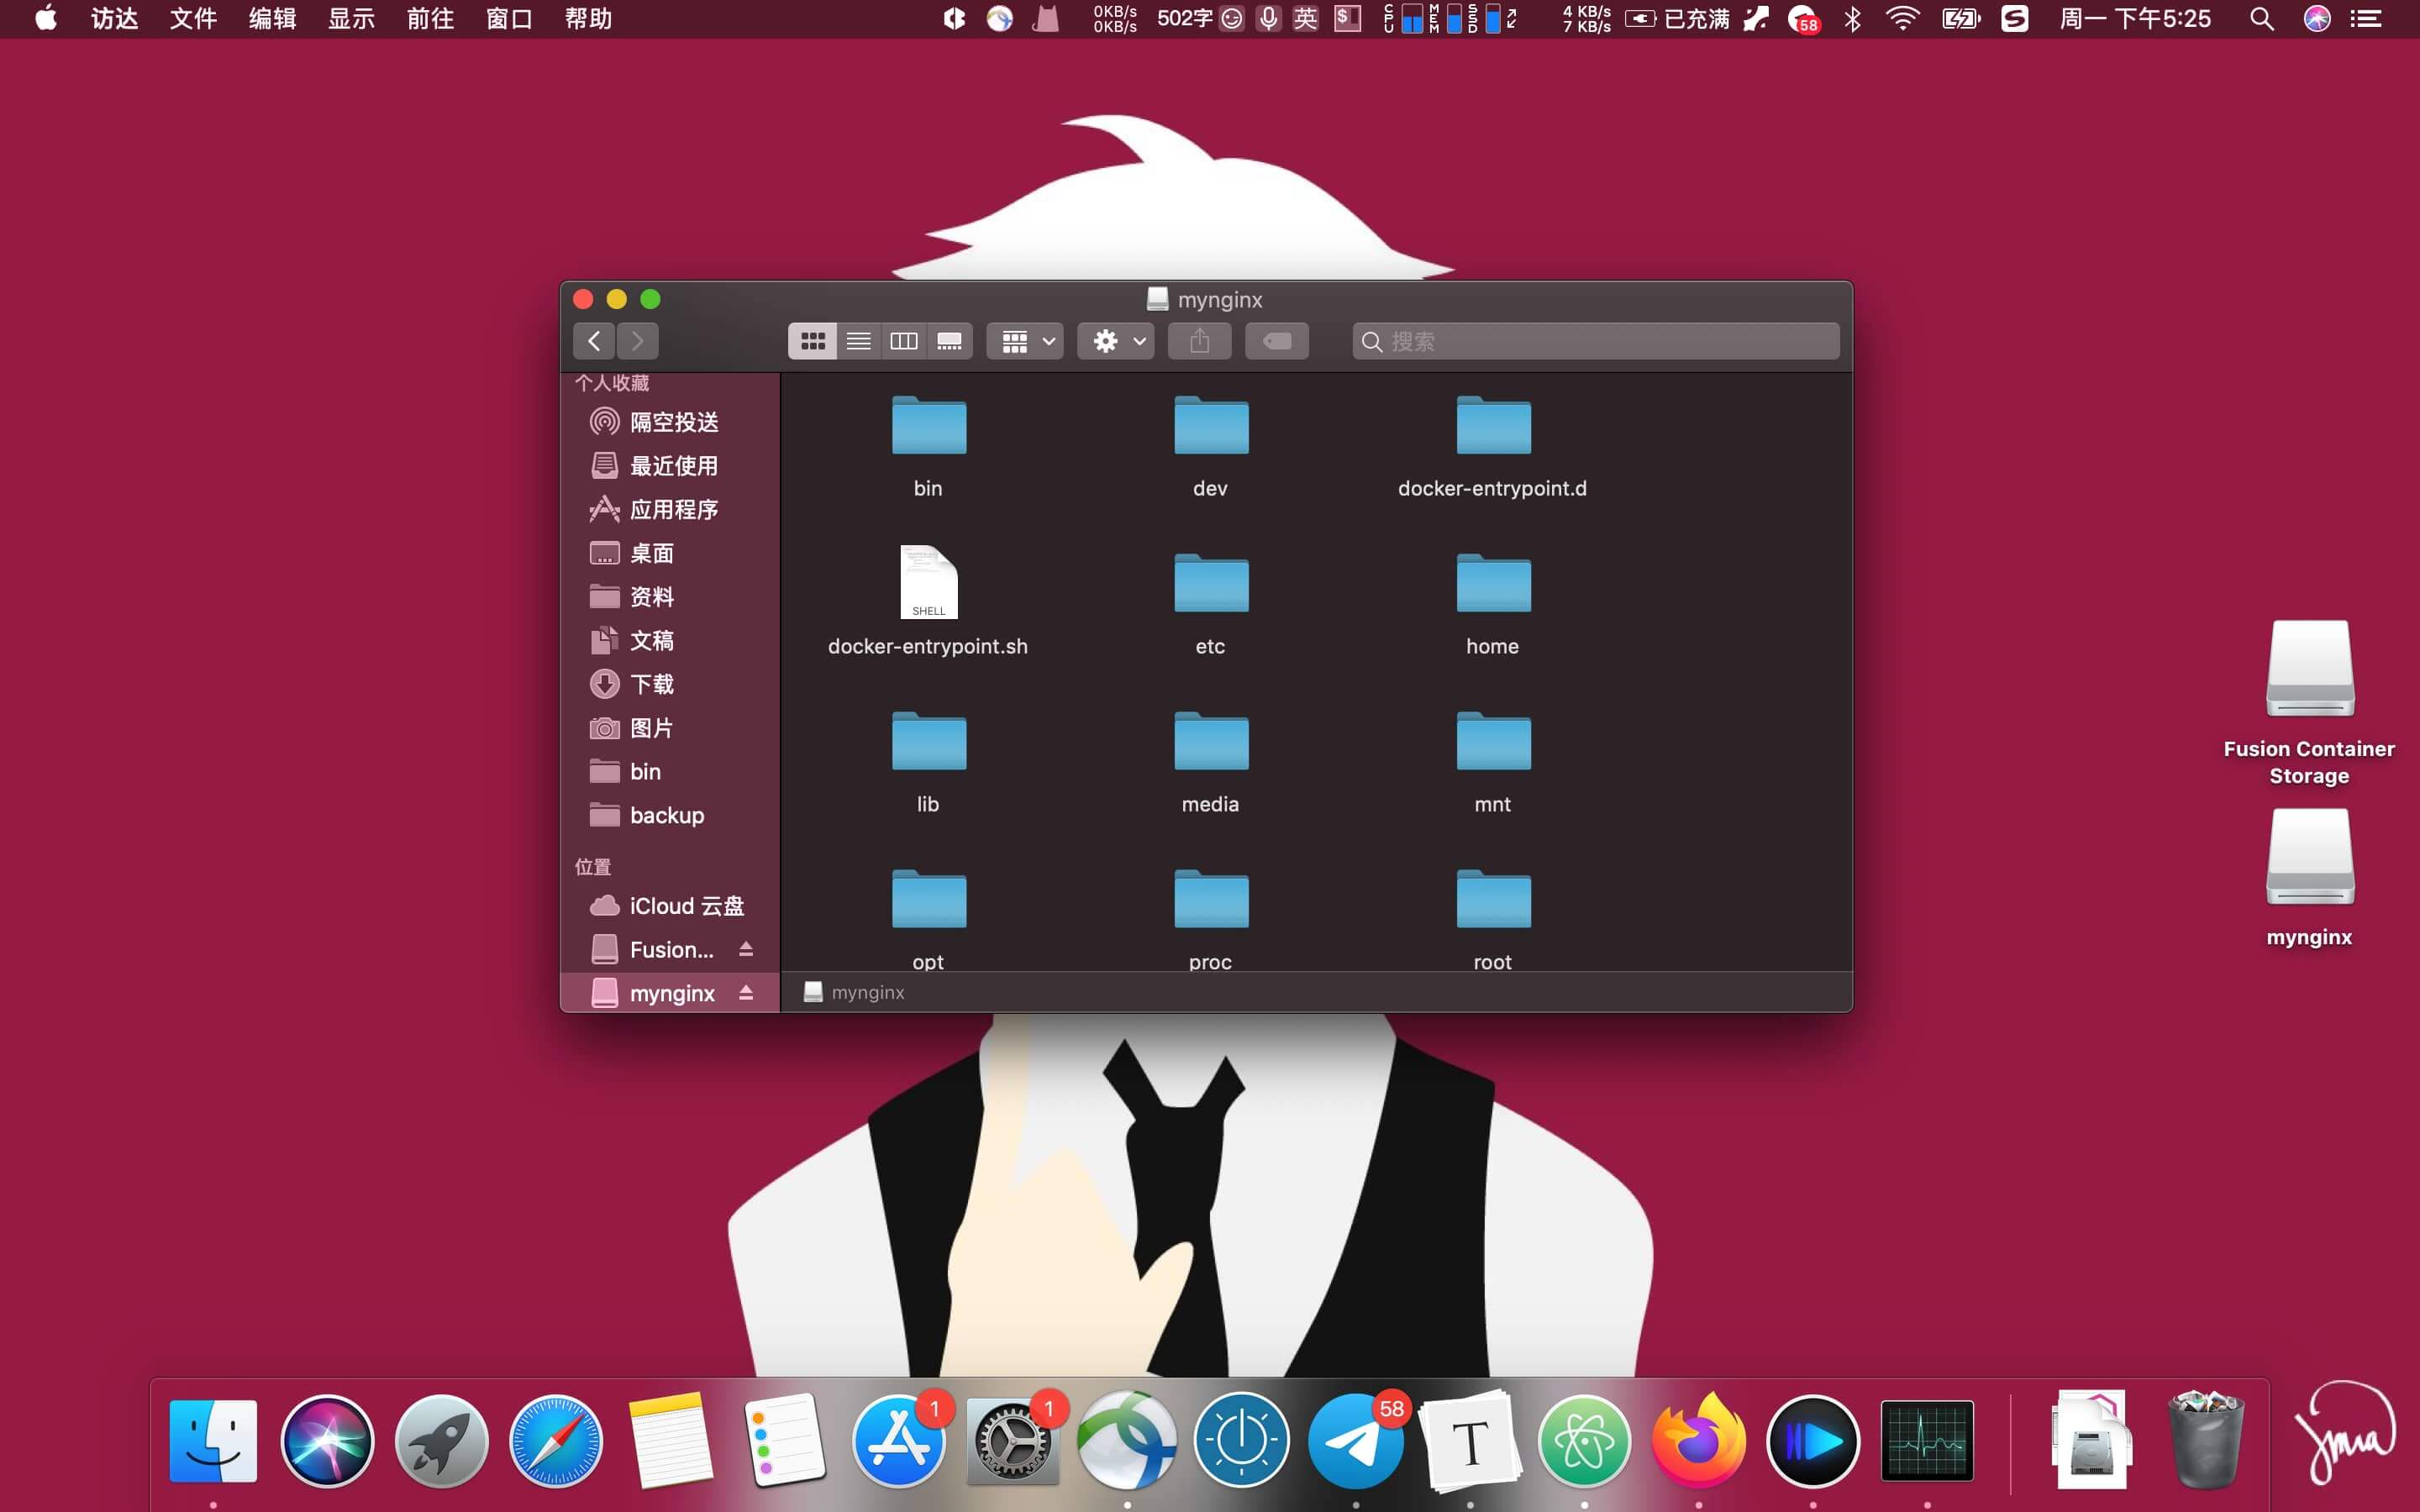Eject the Fusion volume in sidebar
The width and height of the screenshot is (2420, 1512).
(x=746, y=949)
